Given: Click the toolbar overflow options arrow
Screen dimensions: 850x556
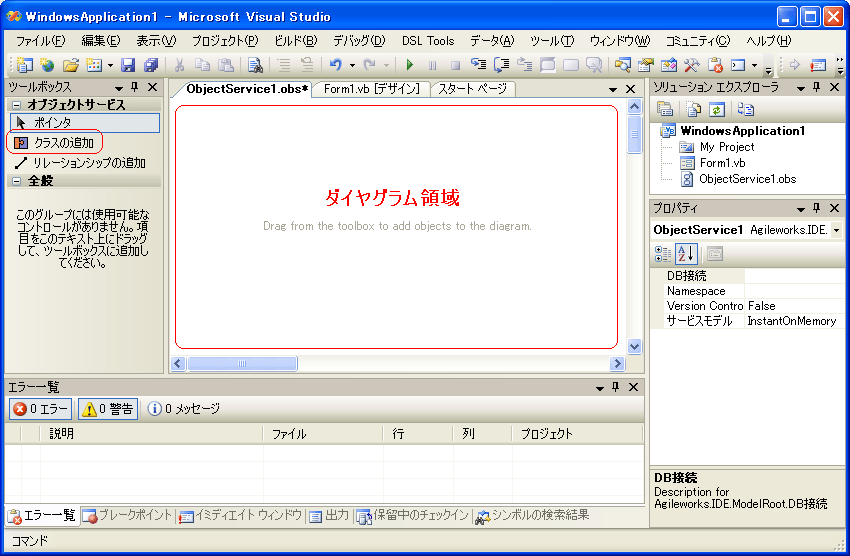Looking at the screenshot, I should (768, 70).
